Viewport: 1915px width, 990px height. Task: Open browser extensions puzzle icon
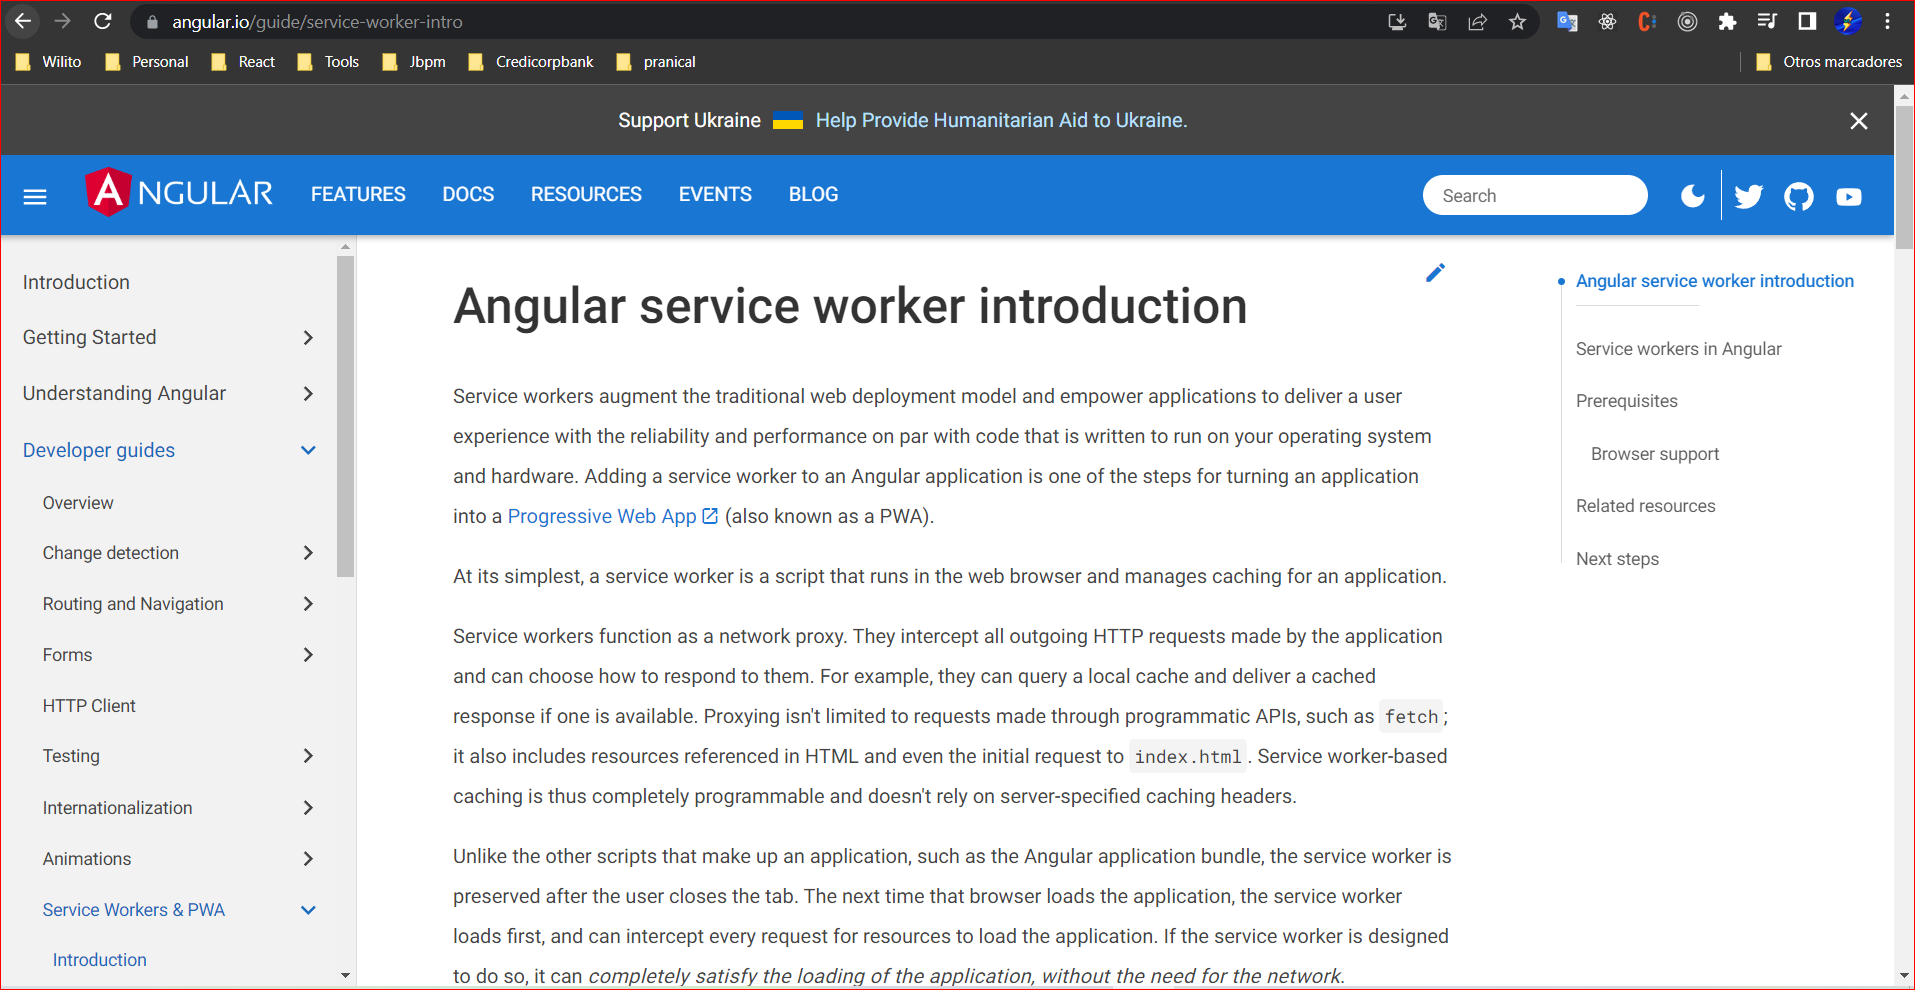click(1727, 21)
